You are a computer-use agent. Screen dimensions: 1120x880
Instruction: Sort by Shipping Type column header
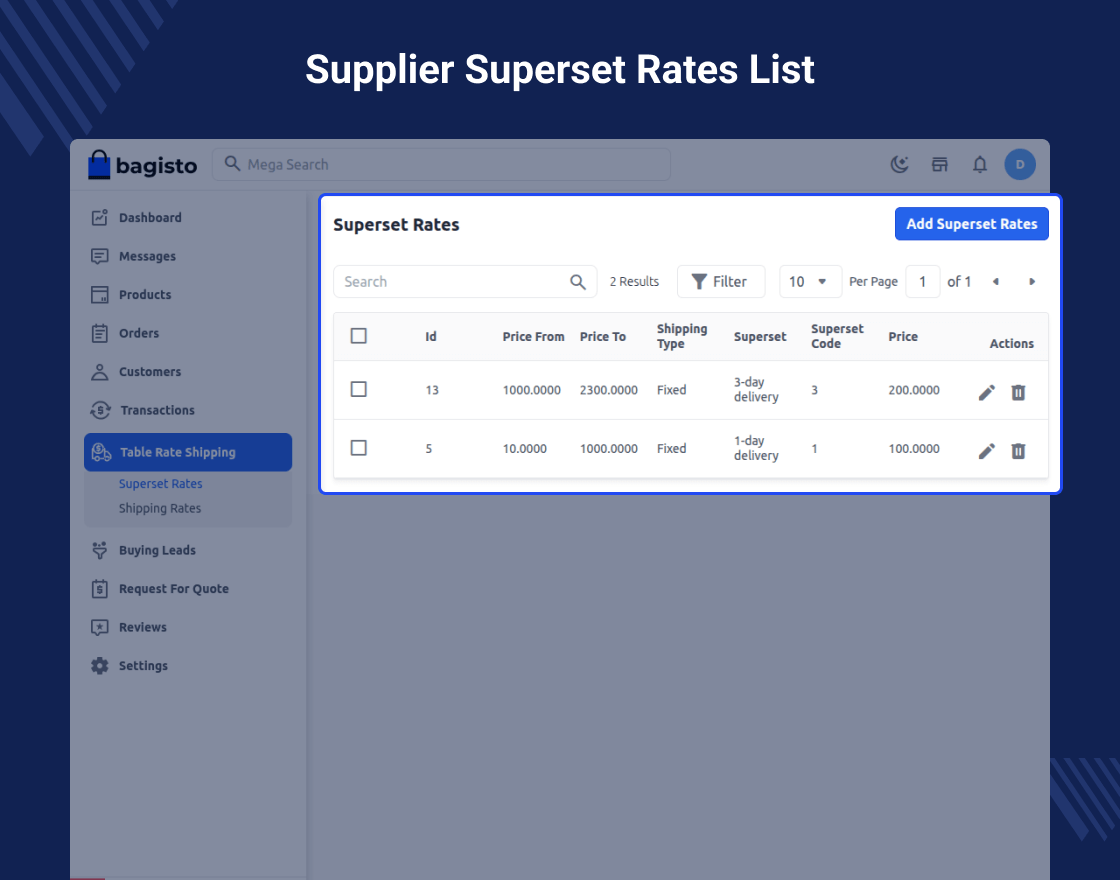[681, 336]
